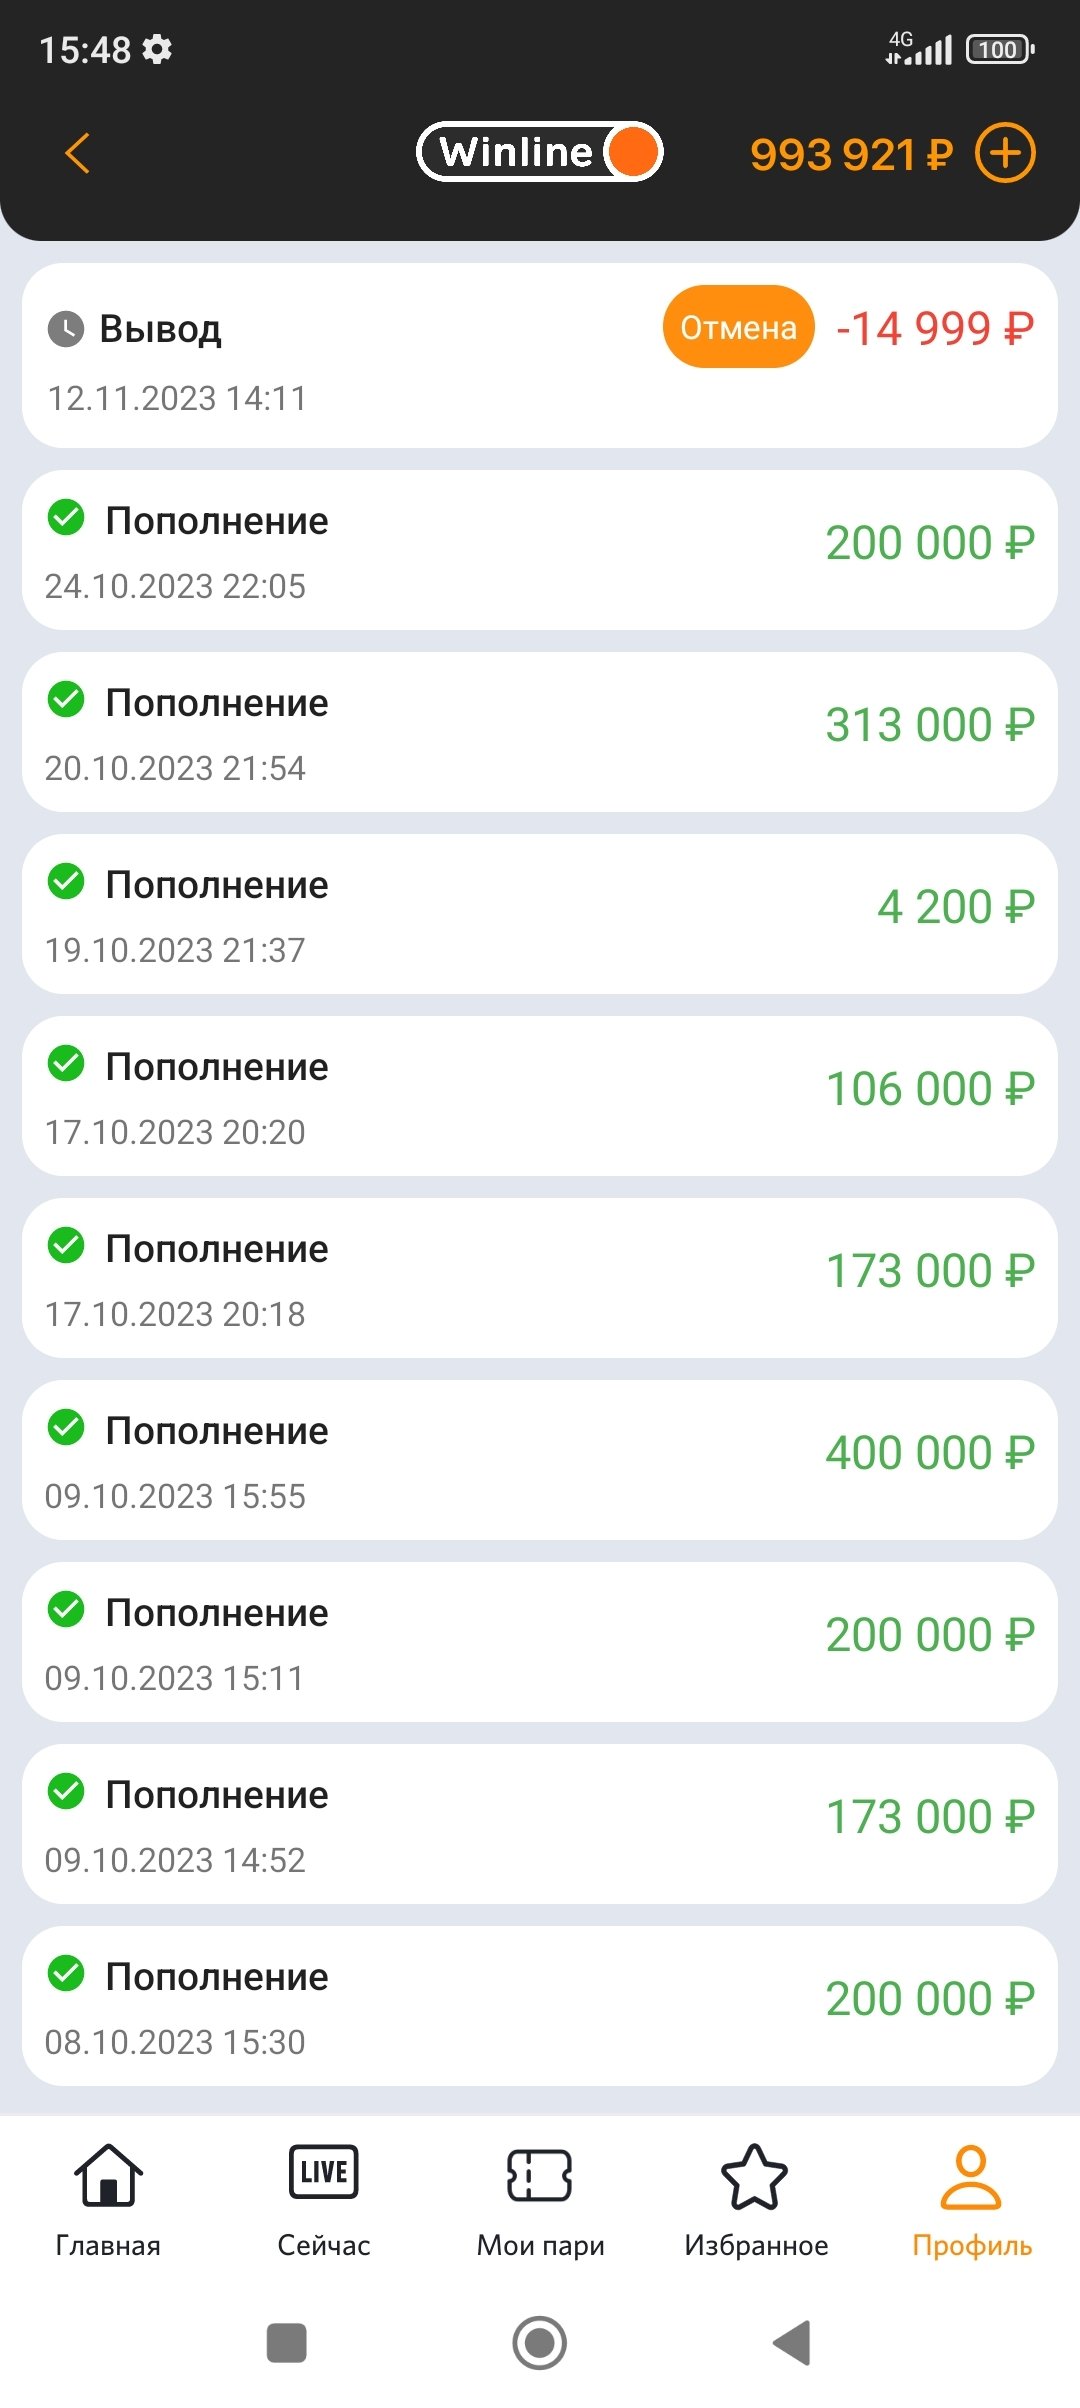Image resolution: width=1080 pixels, height=2408 pixels.
Task: Select the 106 000 ₽ deposit record
Action: click(x=540, y=1096)
